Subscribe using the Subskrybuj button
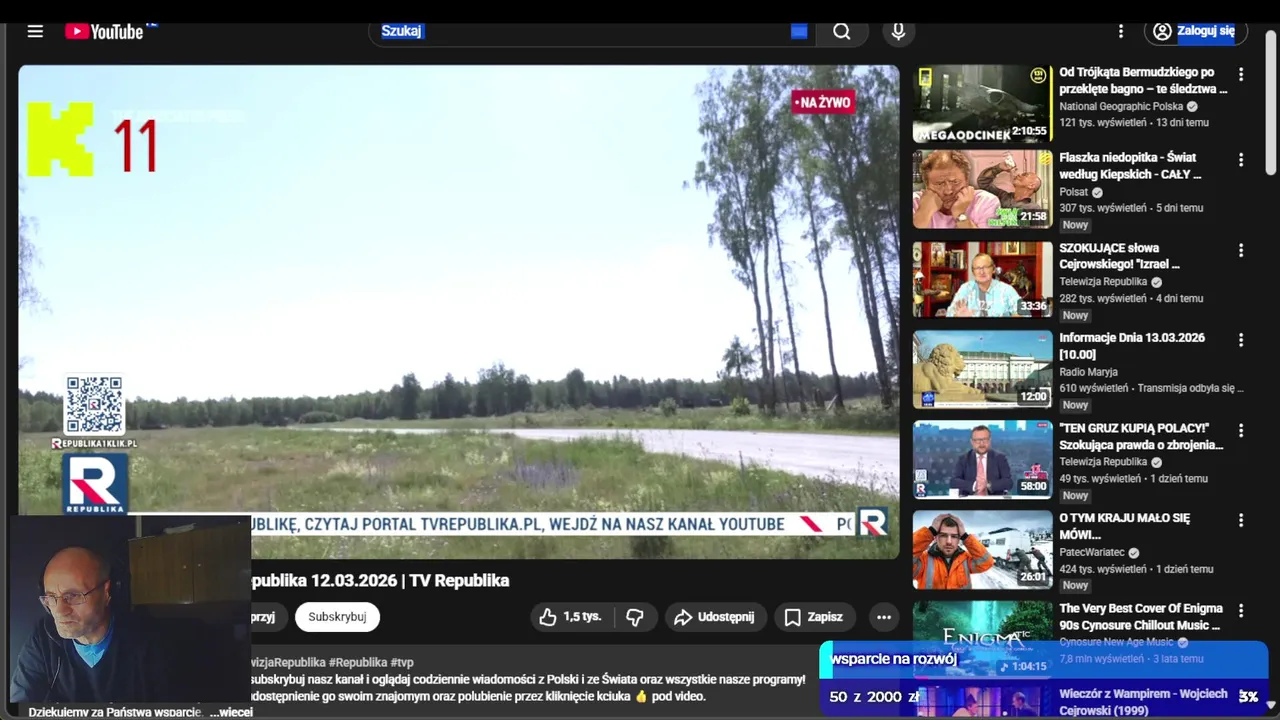 (x=337, y=617)
